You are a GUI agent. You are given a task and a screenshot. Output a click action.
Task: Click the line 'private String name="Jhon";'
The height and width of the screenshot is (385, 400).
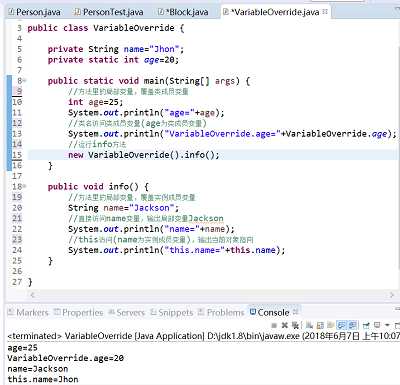[x=116, y=49]
